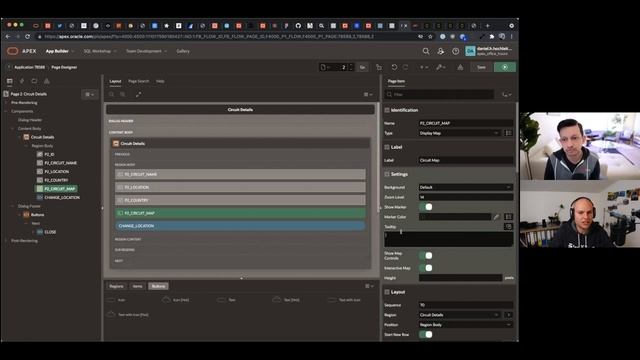Open the Tooltip code editor icon
Viewport: 640px width, 360px height.
[x=508, y=227]
